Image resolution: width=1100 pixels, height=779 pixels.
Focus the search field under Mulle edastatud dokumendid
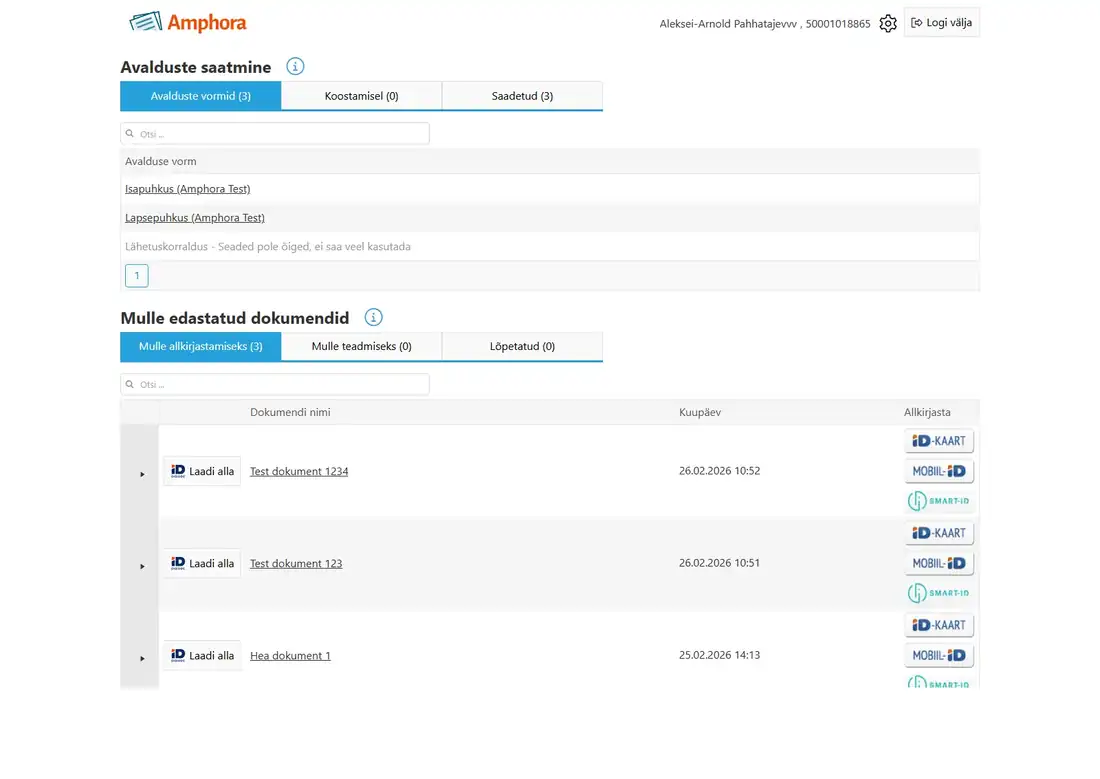click(275, 384)
